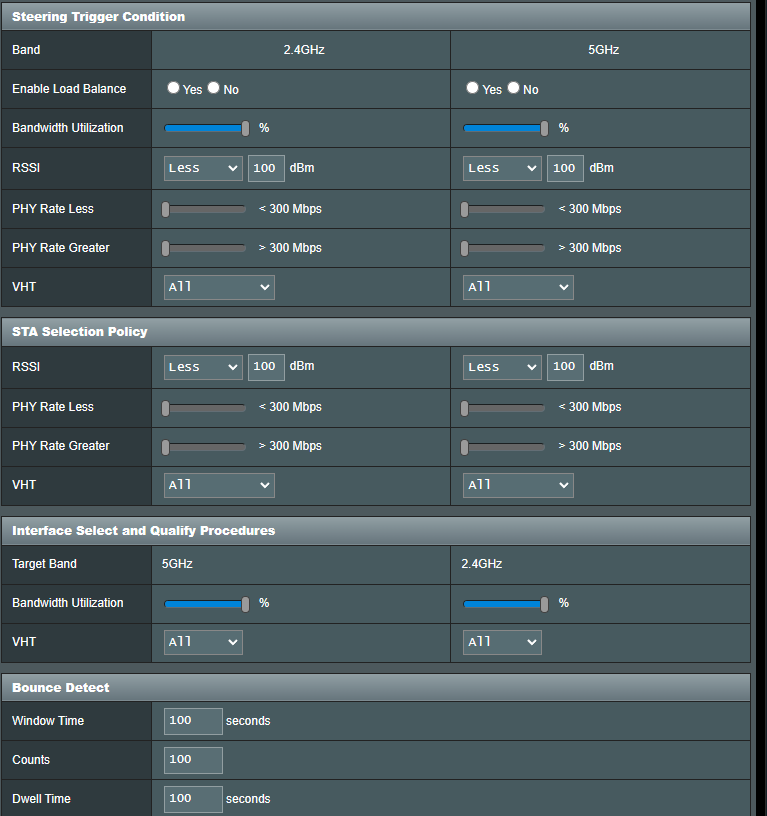The image size is (767, 816).
Task: Click 2.4GHz PHY Rate Greater slider in STA Selection
Action: 204,447
